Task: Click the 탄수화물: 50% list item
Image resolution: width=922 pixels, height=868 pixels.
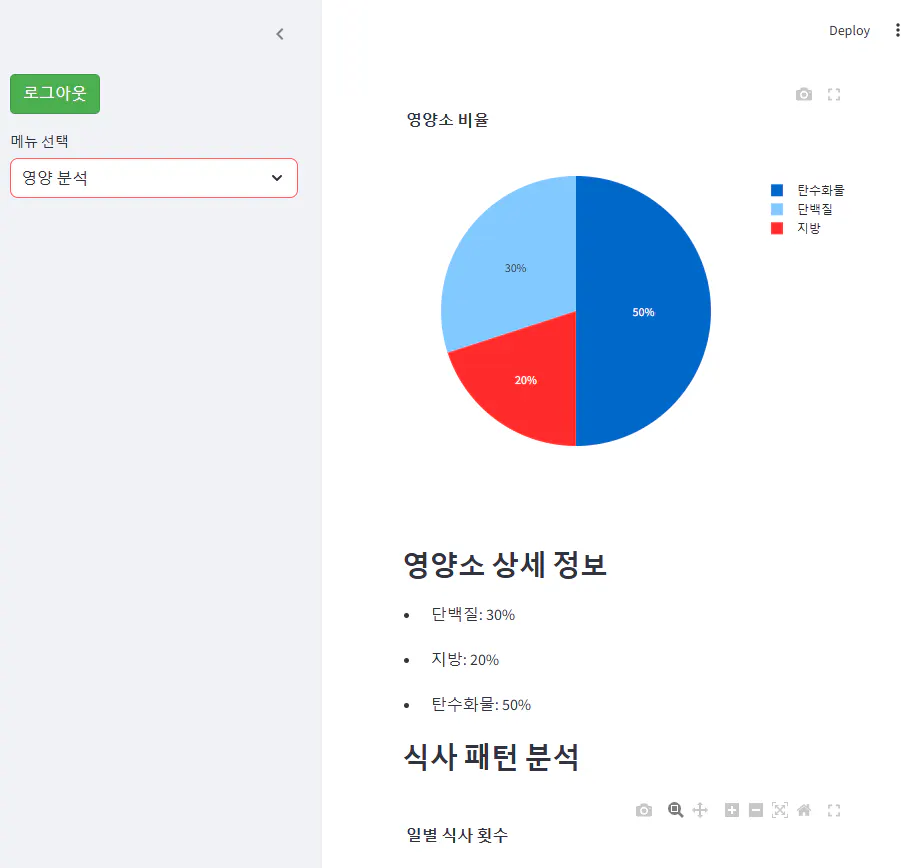Action: click(x=480, y=704)
